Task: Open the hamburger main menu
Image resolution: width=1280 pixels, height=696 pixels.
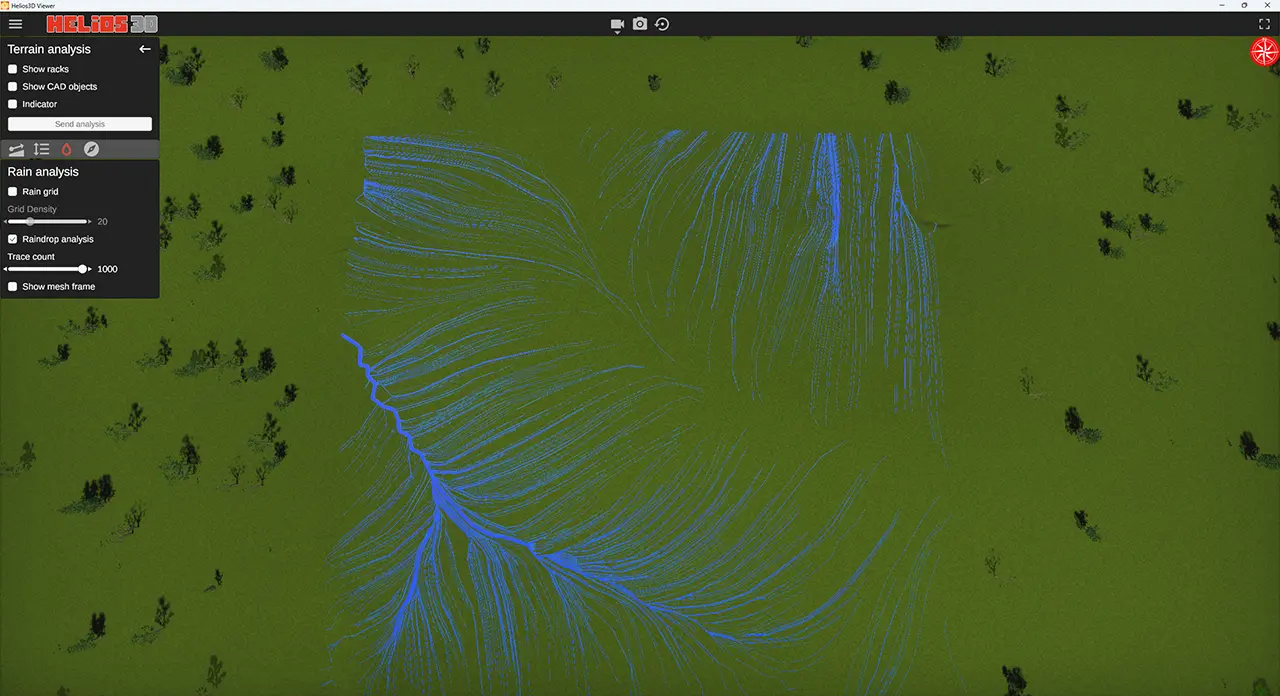Action: (15, 24)
